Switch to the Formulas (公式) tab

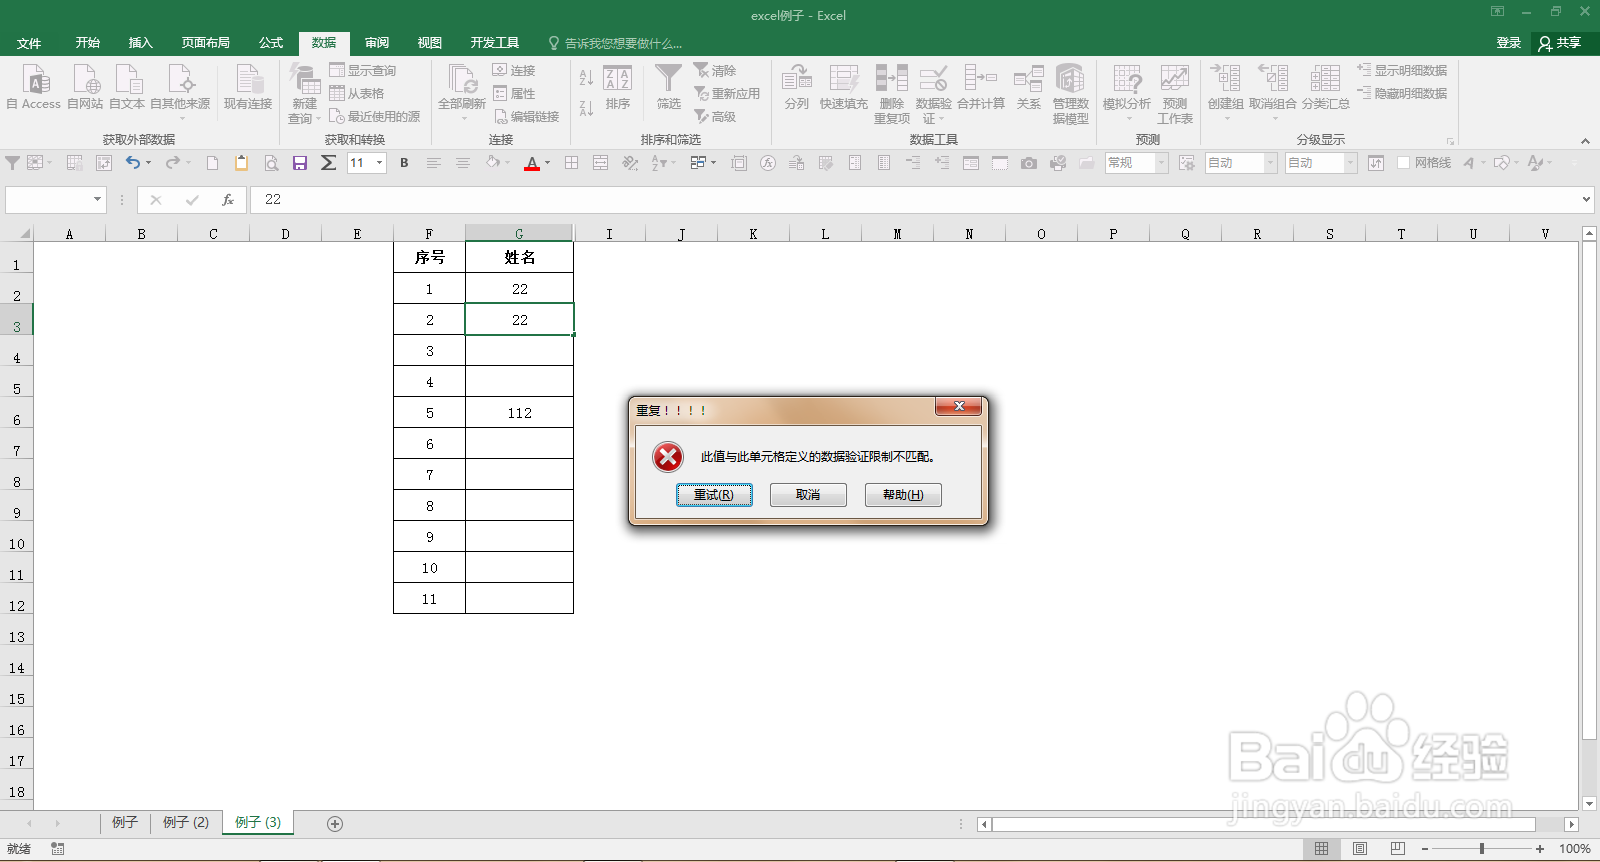pos(271,43)
